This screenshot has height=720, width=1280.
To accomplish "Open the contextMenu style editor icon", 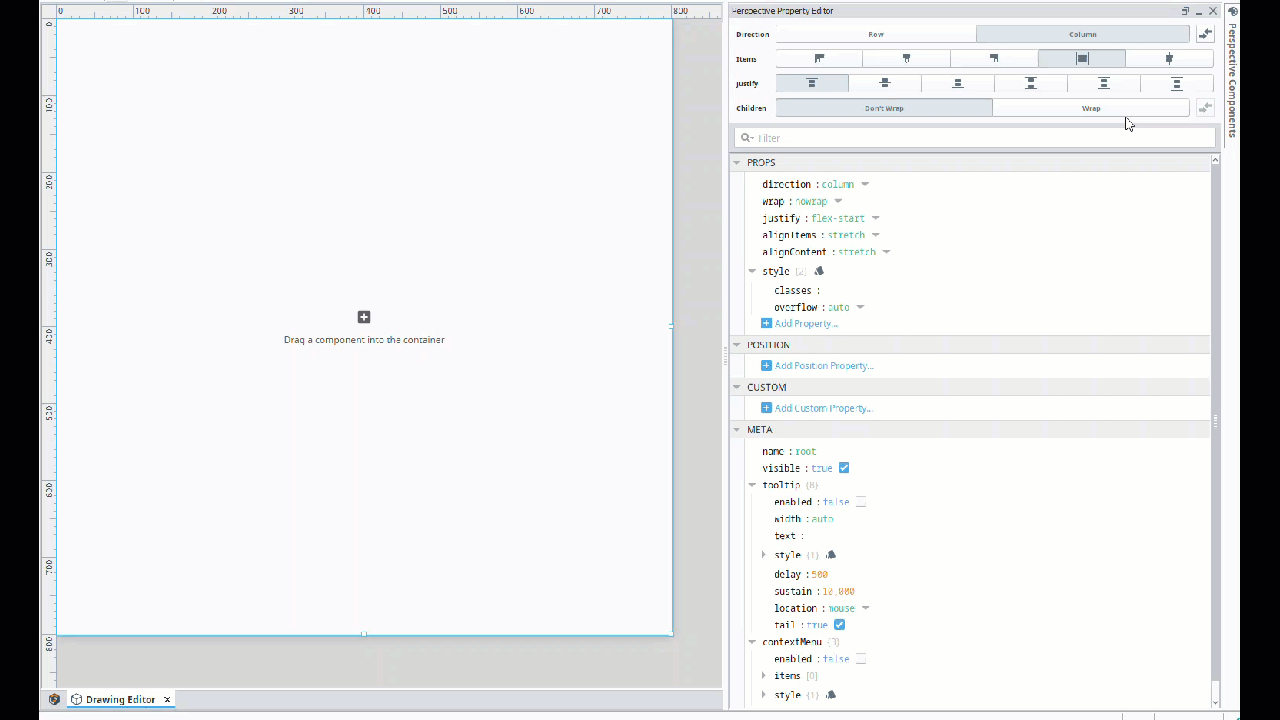I will (830, 695).
